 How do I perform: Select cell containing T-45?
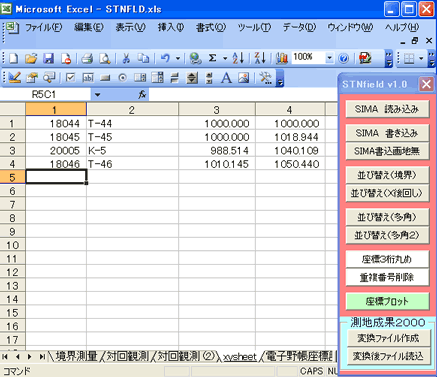pyautogui.click(x=132, y=137)
